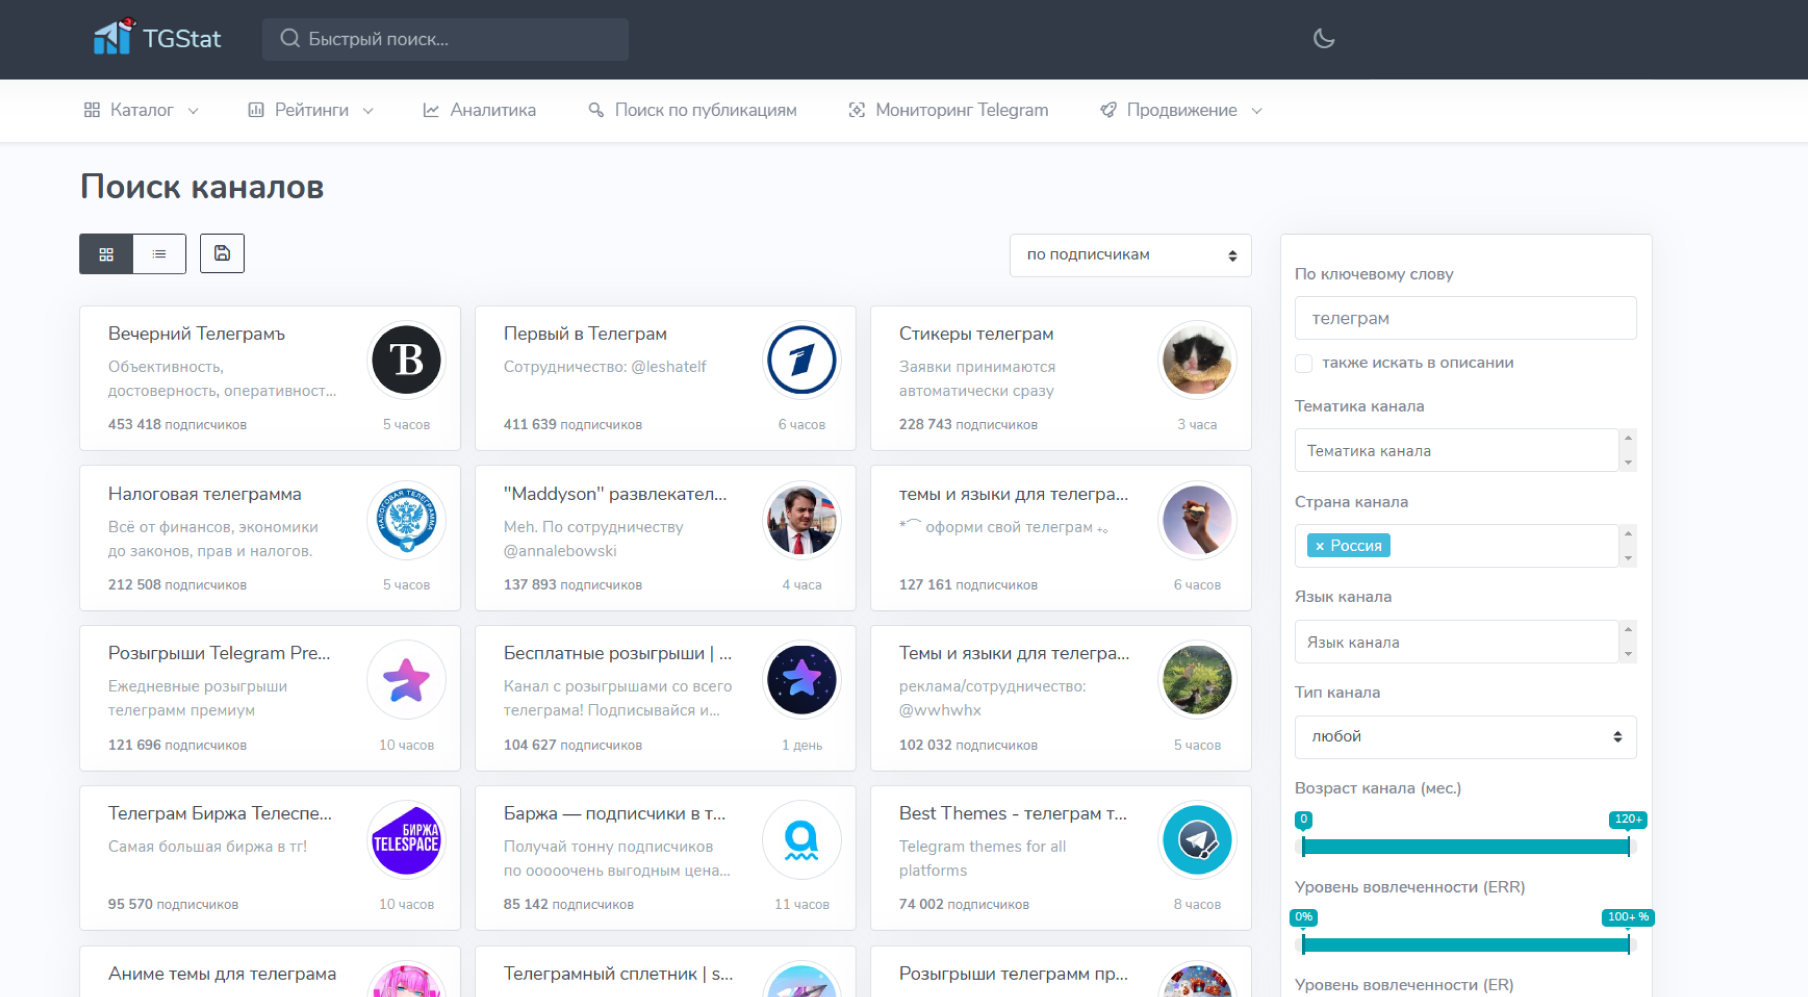Click Телеграм Биржа Телеспейс avatar
The image size is (1808, 997).
coord(406,840)
